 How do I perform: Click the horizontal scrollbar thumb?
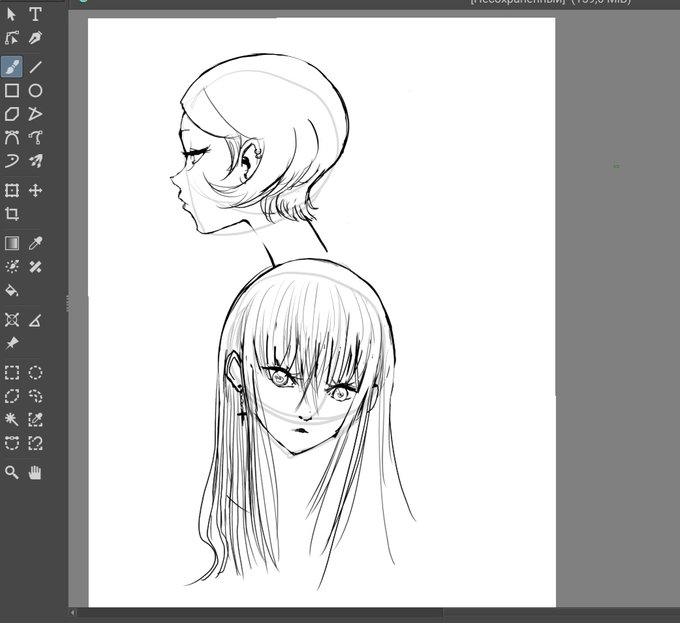[260, 613]
